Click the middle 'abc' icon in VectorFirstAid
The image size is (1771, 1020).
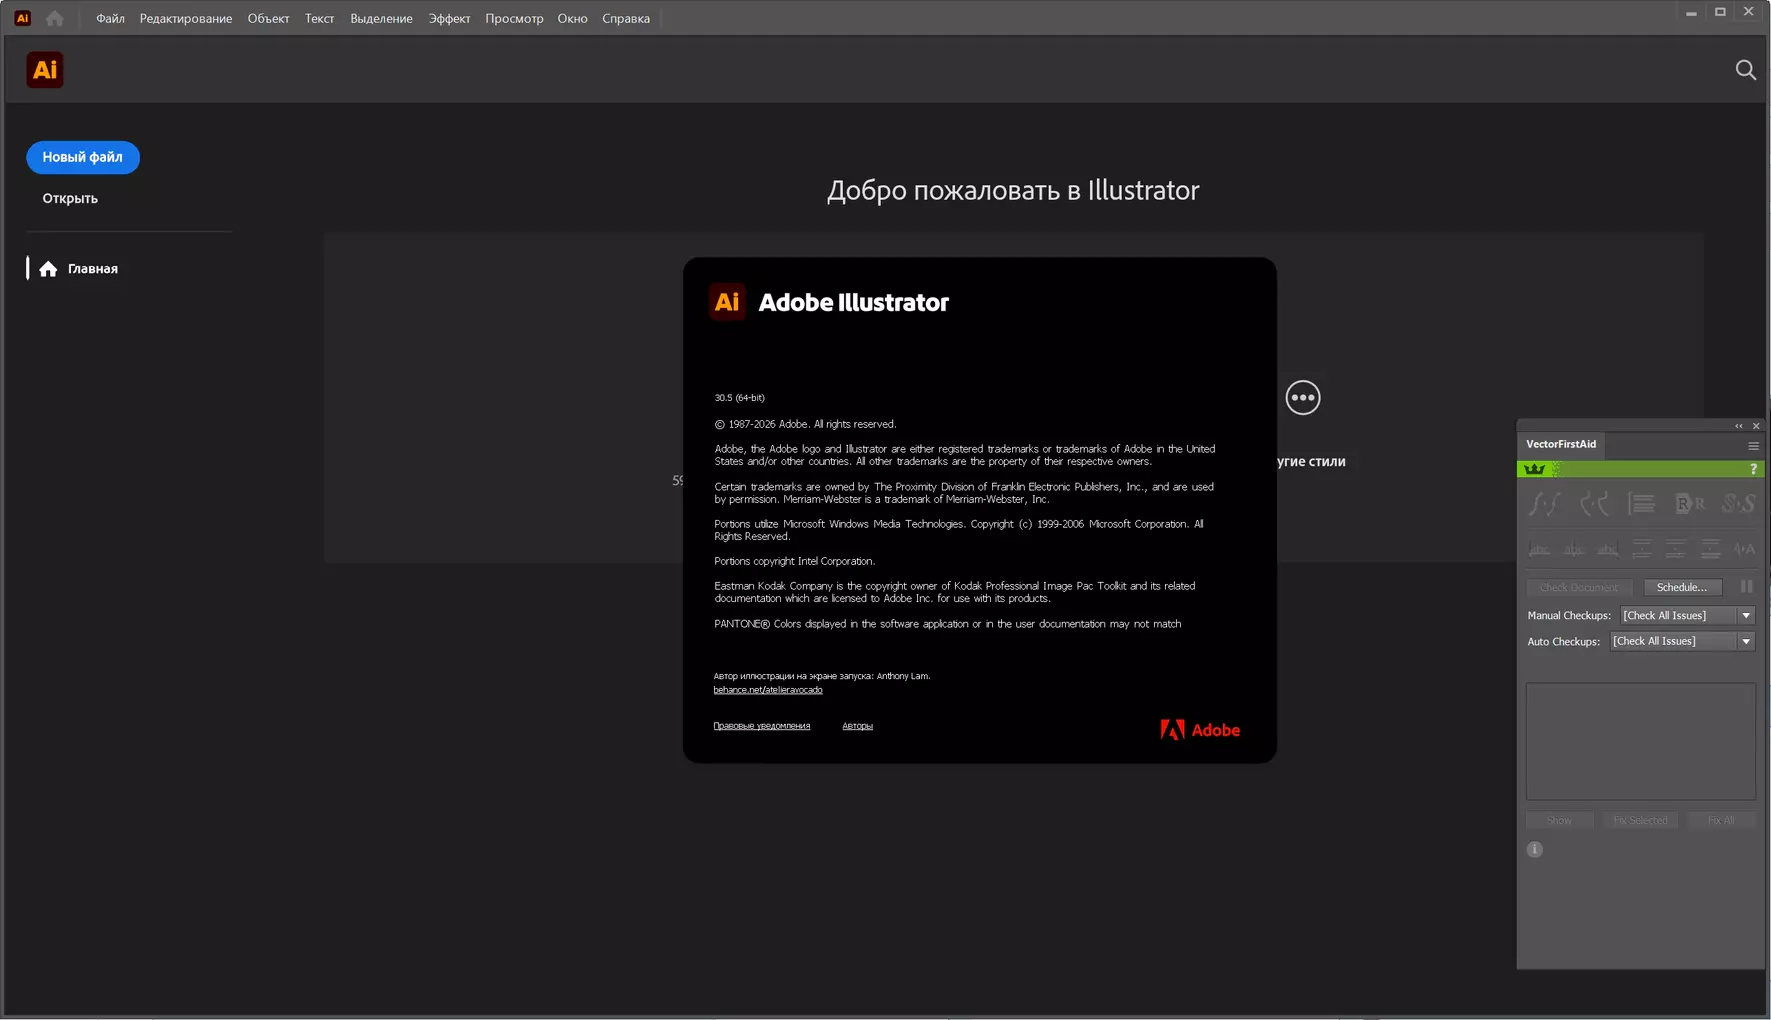[x=1574, y=549]
